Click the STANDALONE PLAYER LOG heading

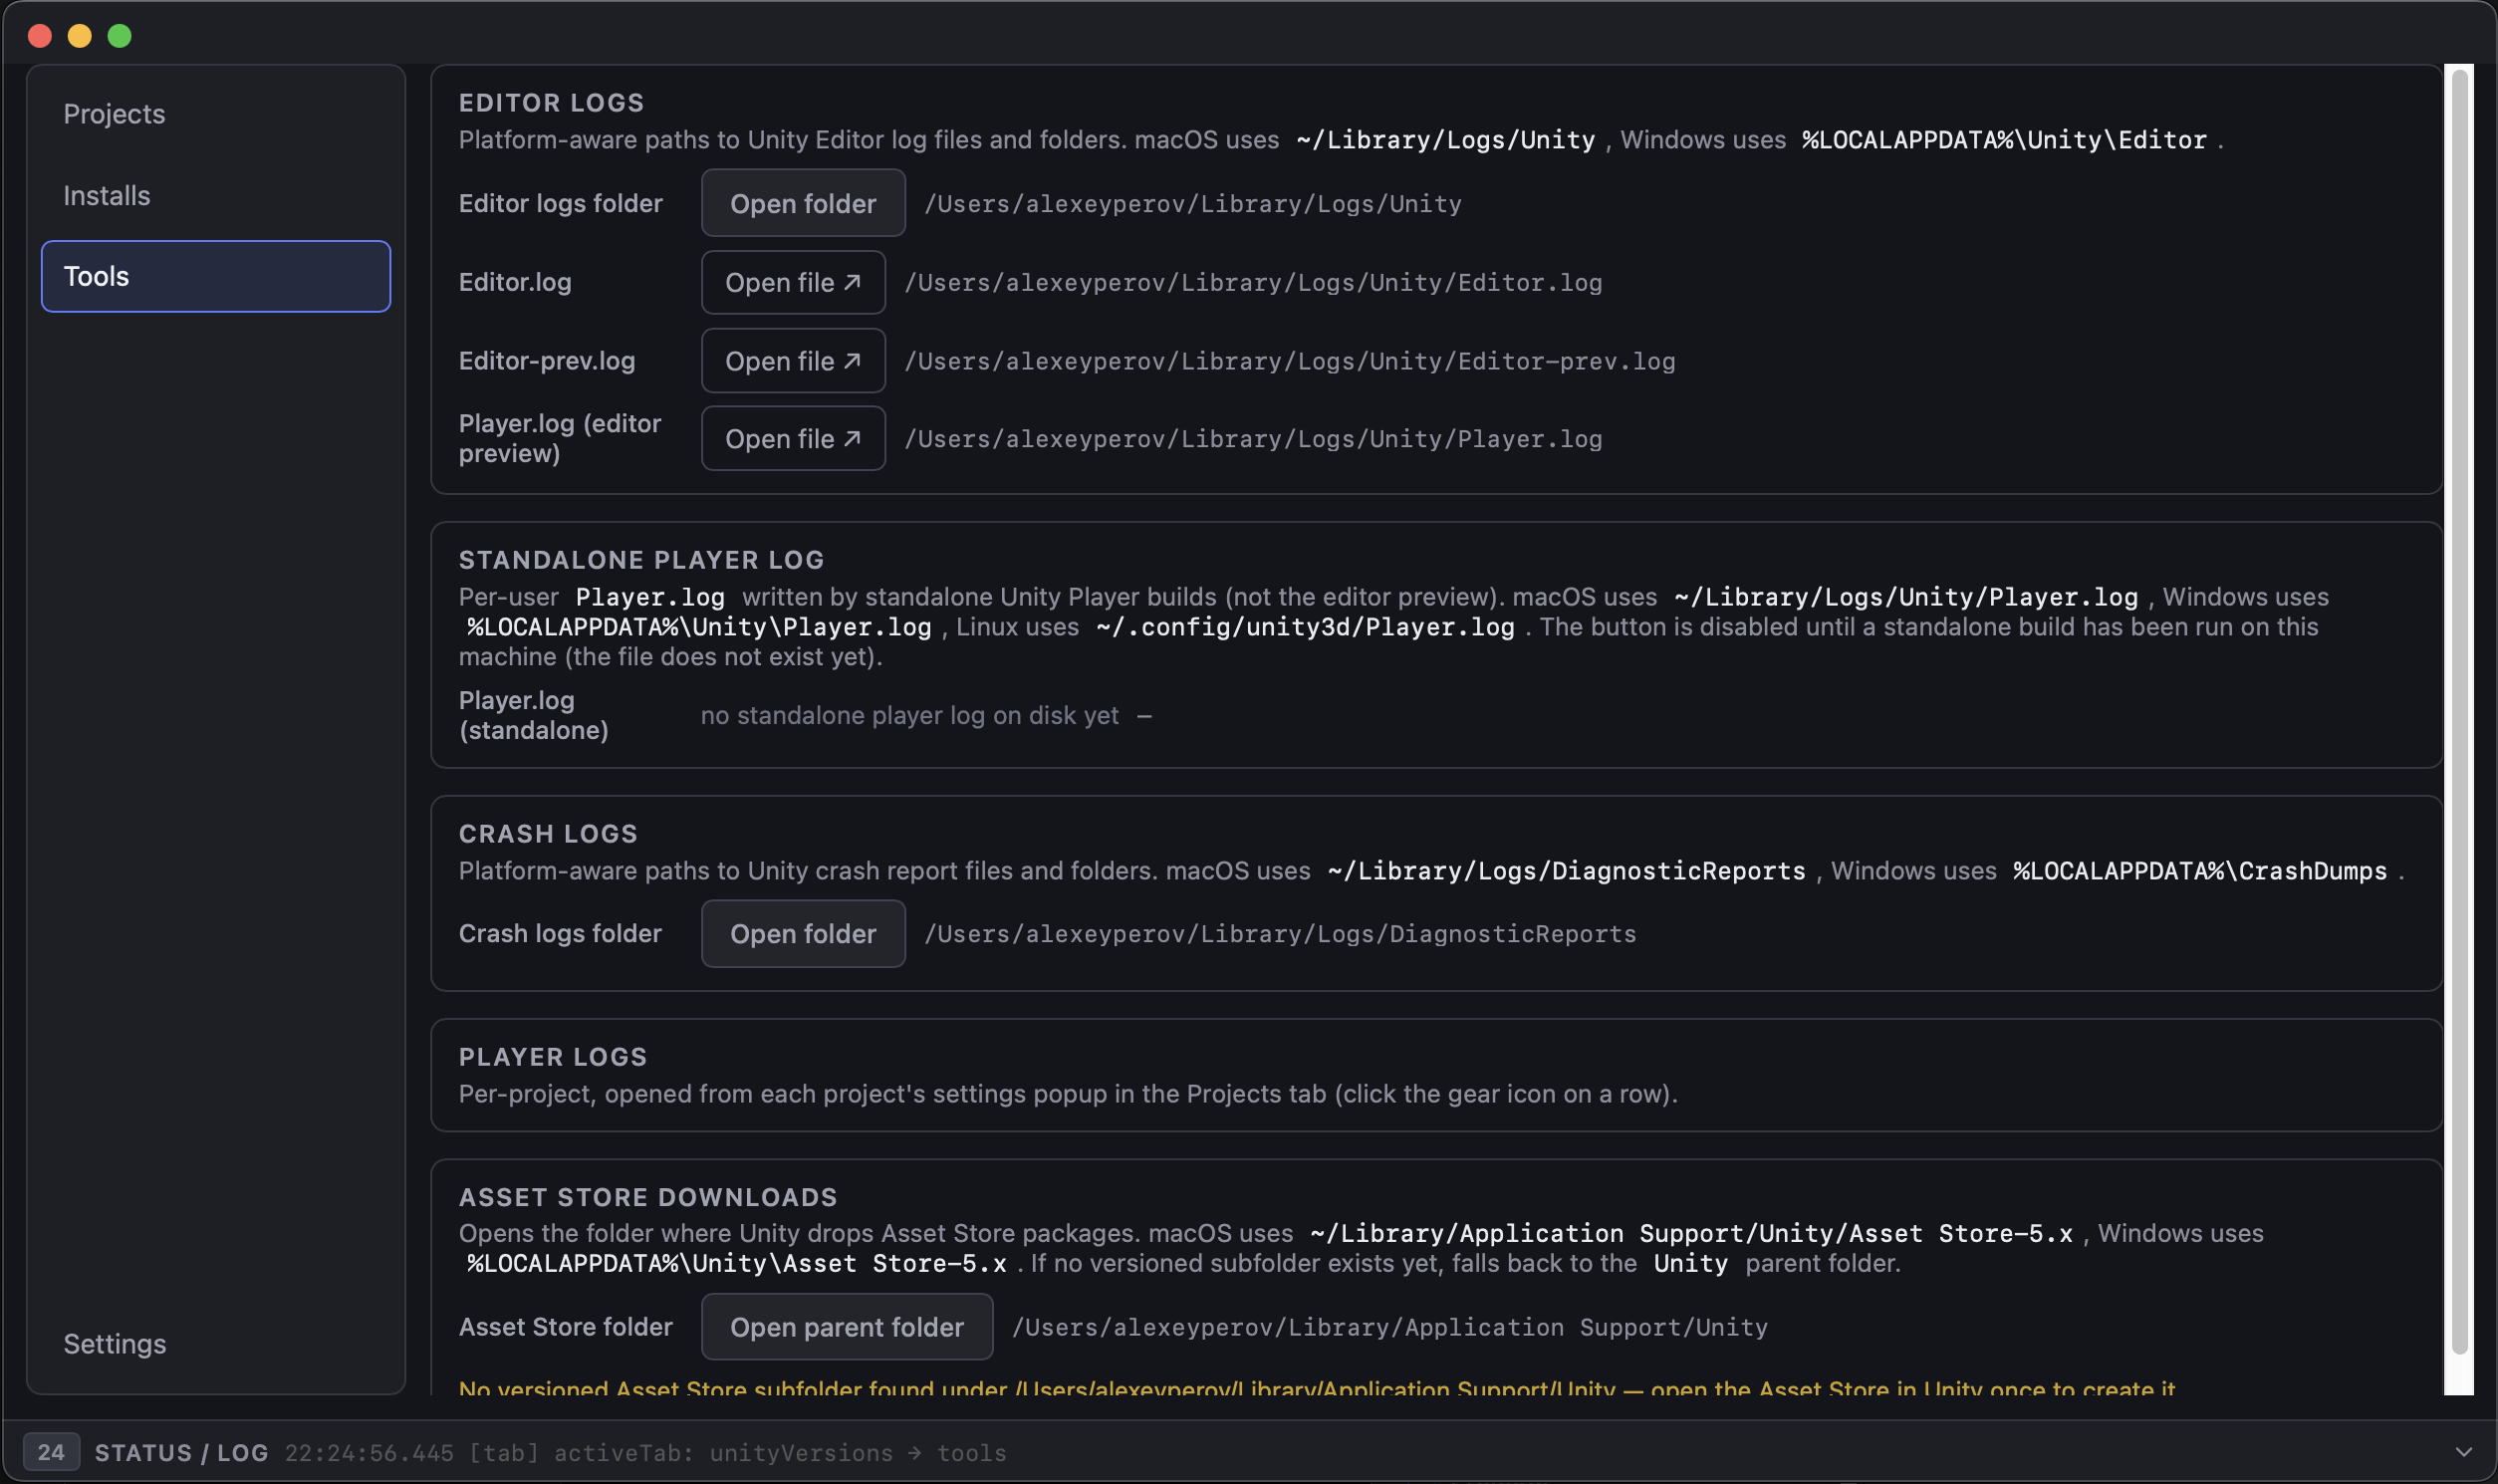click(641, 560)
